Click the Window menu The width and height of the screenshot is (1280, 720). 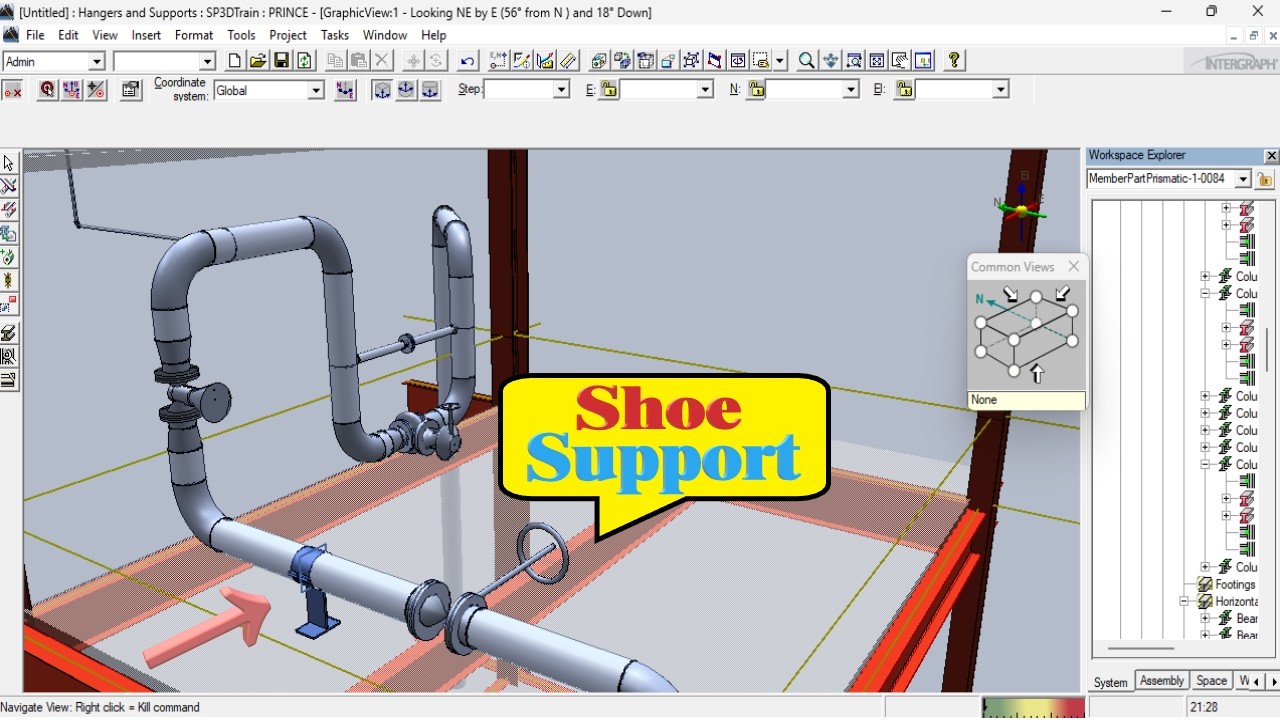(384, 35)
